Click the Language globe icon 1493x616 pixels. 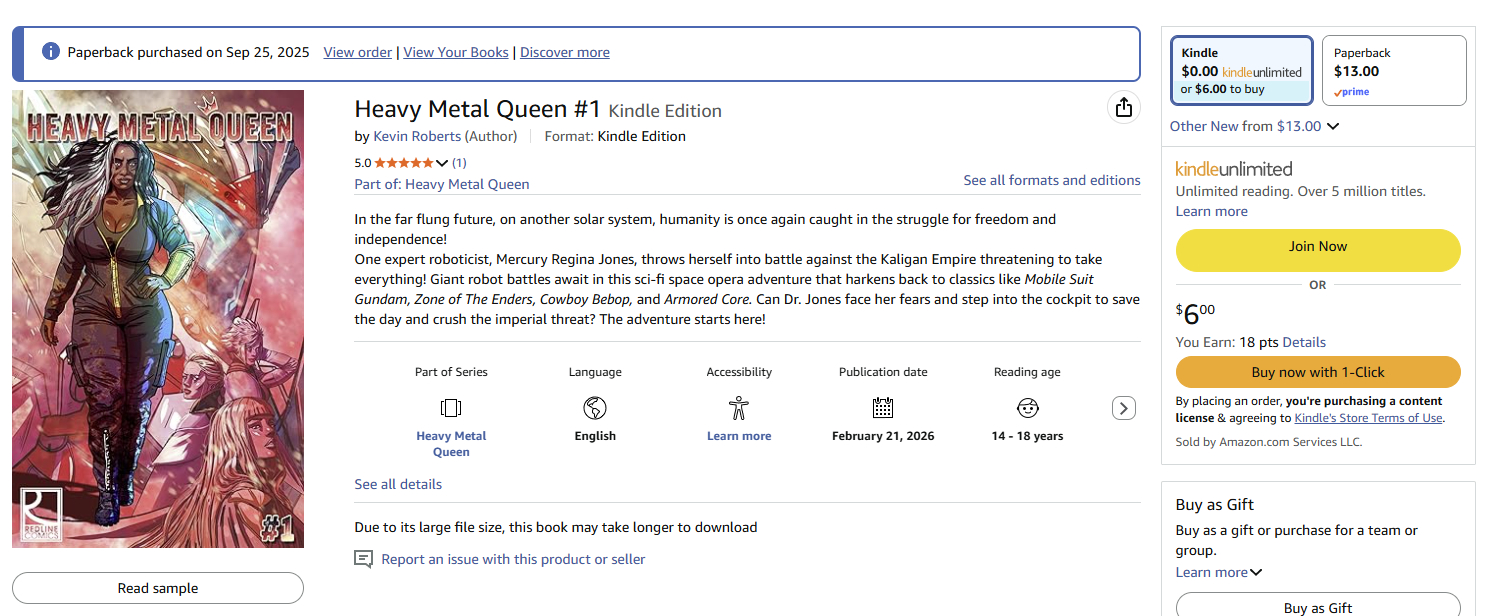pyautogui.click(x=595, y=408)
